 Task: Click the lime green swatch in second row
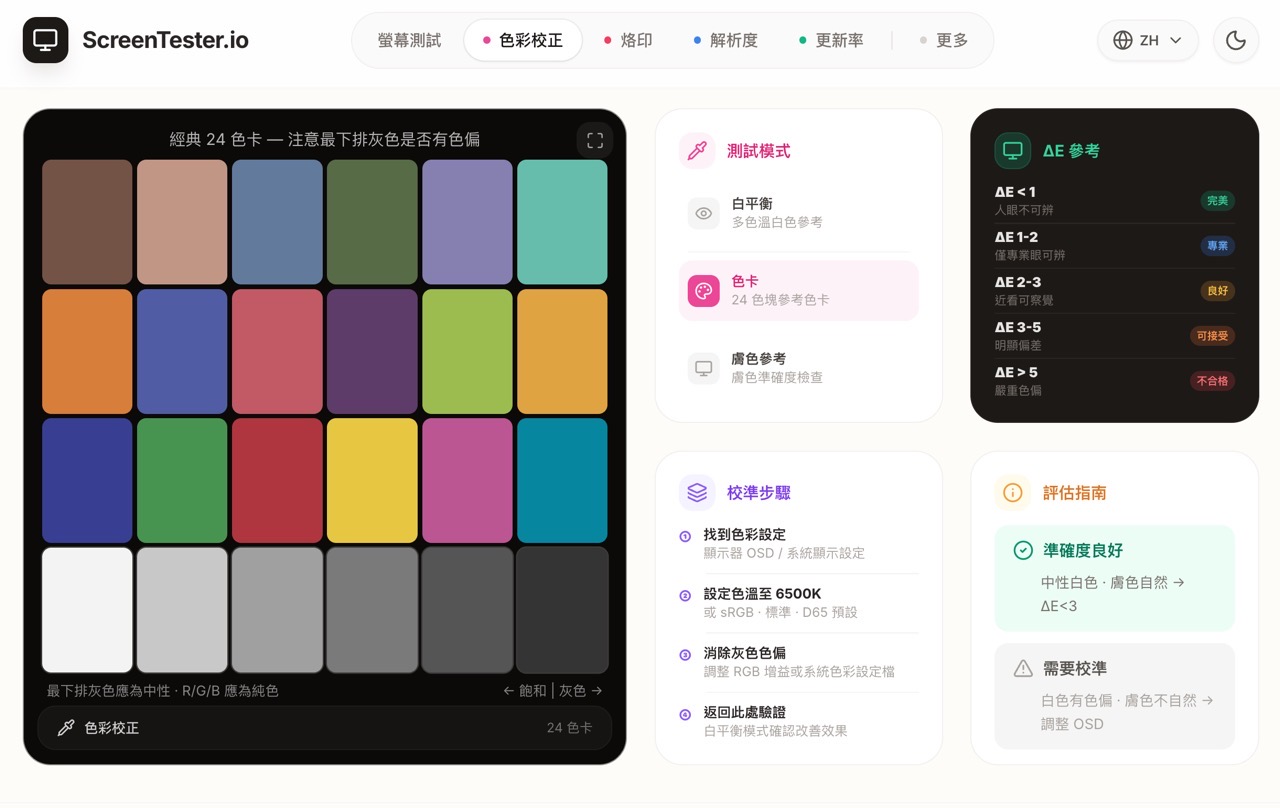[x=467, y=351]
